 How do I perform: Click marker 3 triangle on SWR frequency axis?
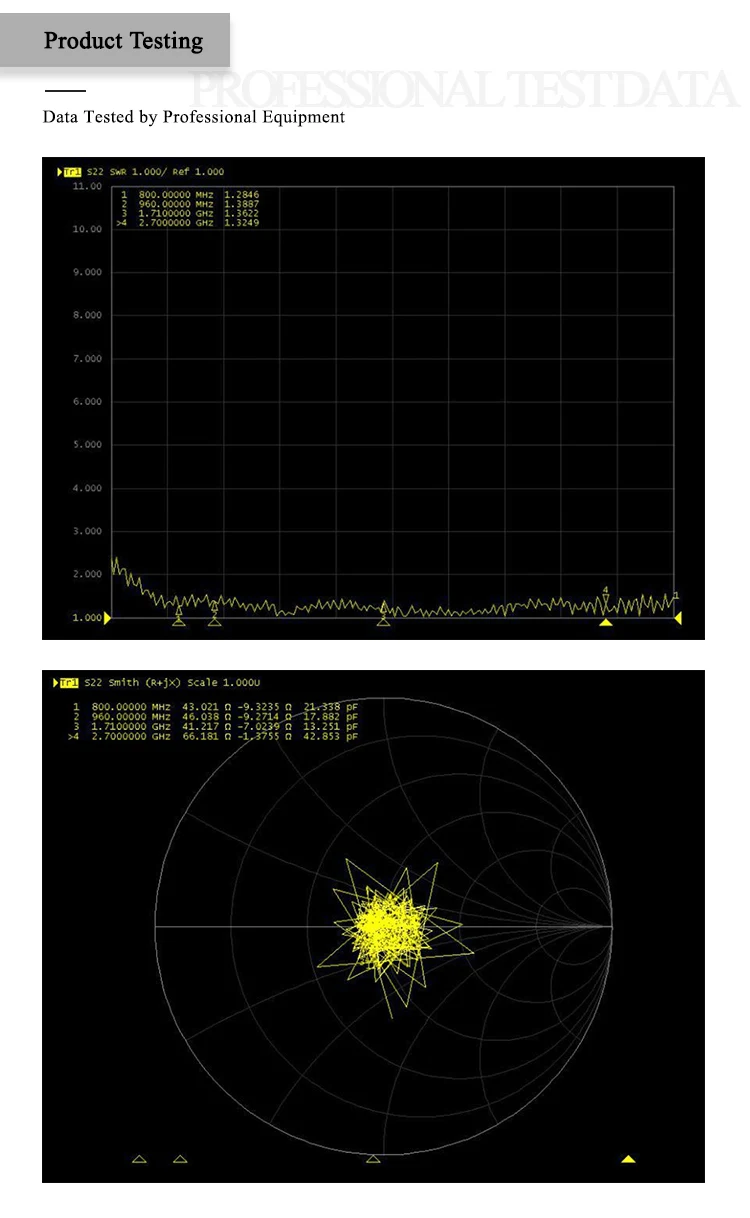pyautogui.click(x=384, y=621)
